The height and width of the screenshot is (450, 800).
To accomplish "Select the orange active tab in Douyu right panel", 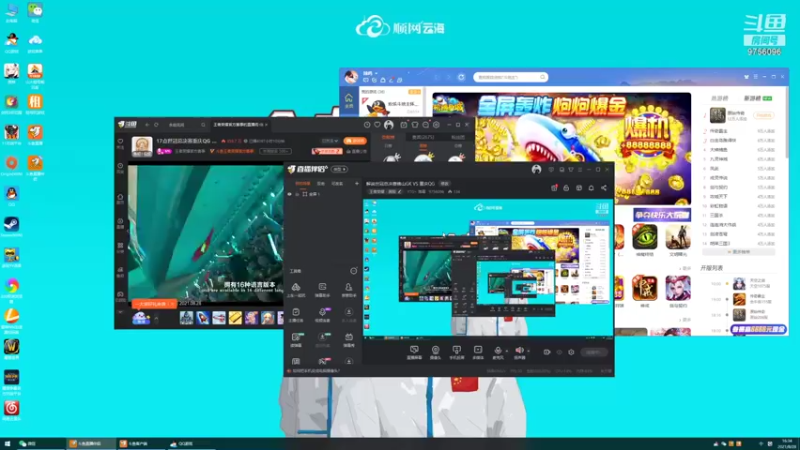I will 388,137.
